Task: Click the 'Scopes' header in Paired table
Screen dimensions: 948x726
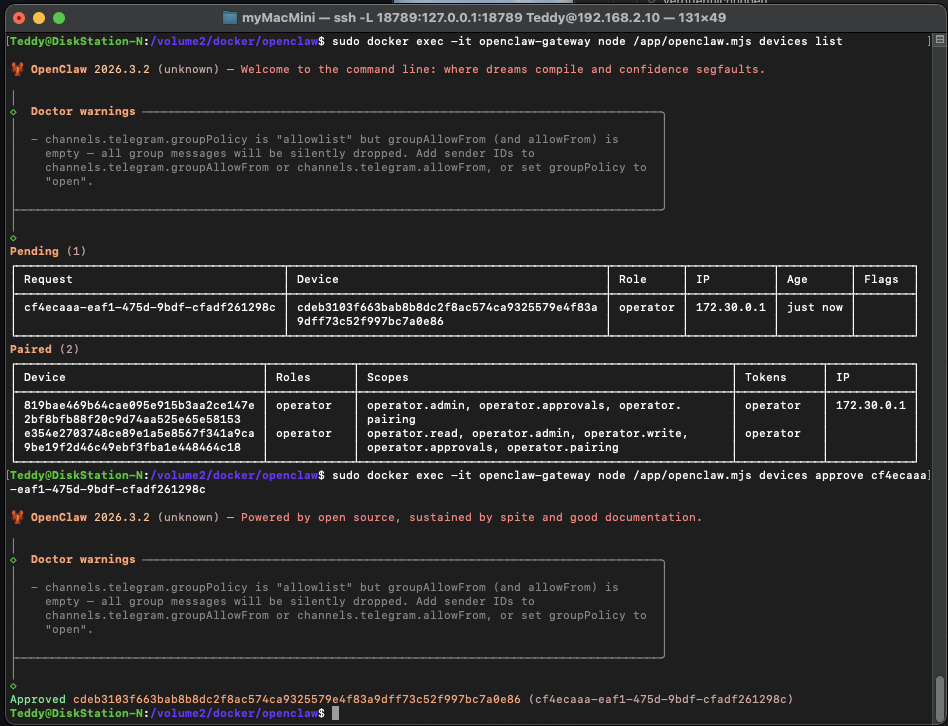Action: tap(387, 377)
